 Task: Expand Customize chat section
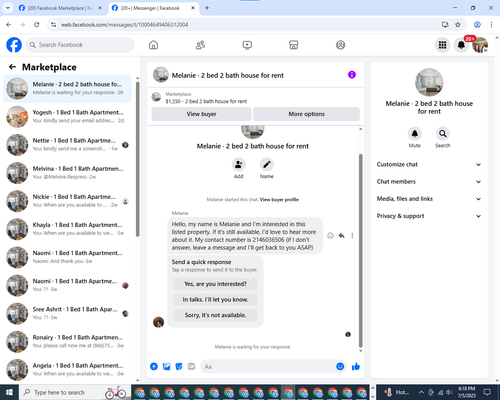(x=429, y=164)
